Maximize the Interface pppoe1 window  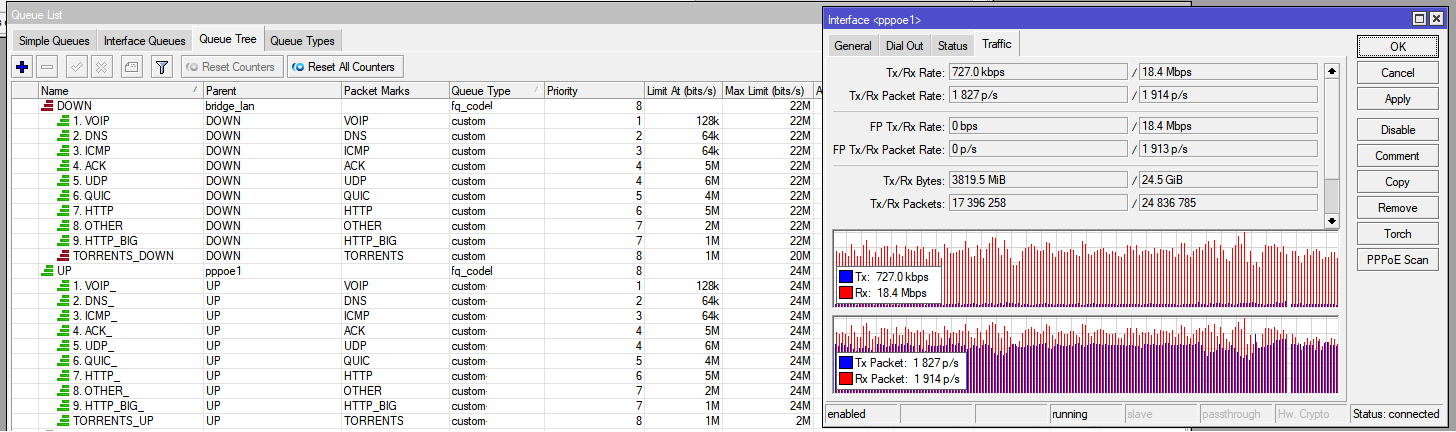point(1421,18)
